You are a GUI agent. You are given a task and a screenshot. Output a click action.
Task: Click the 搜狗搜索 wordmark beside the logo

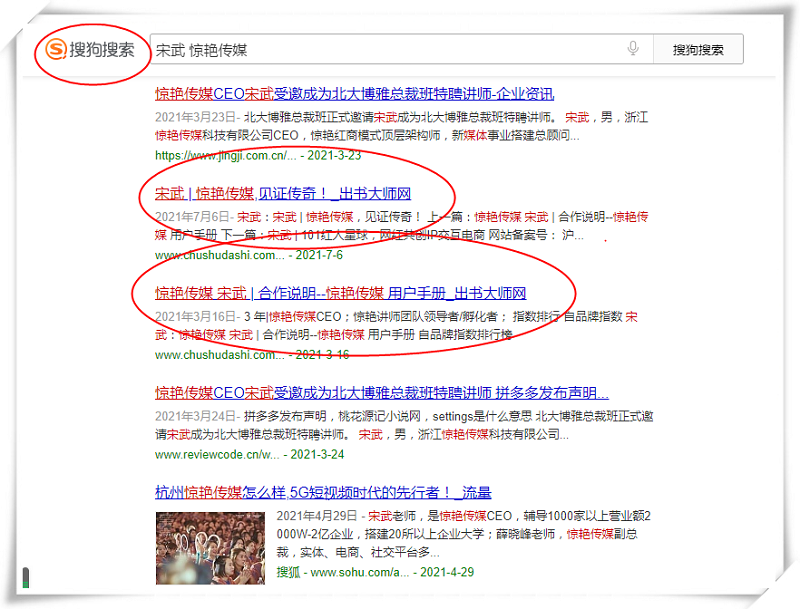click(x=102, y=49)
